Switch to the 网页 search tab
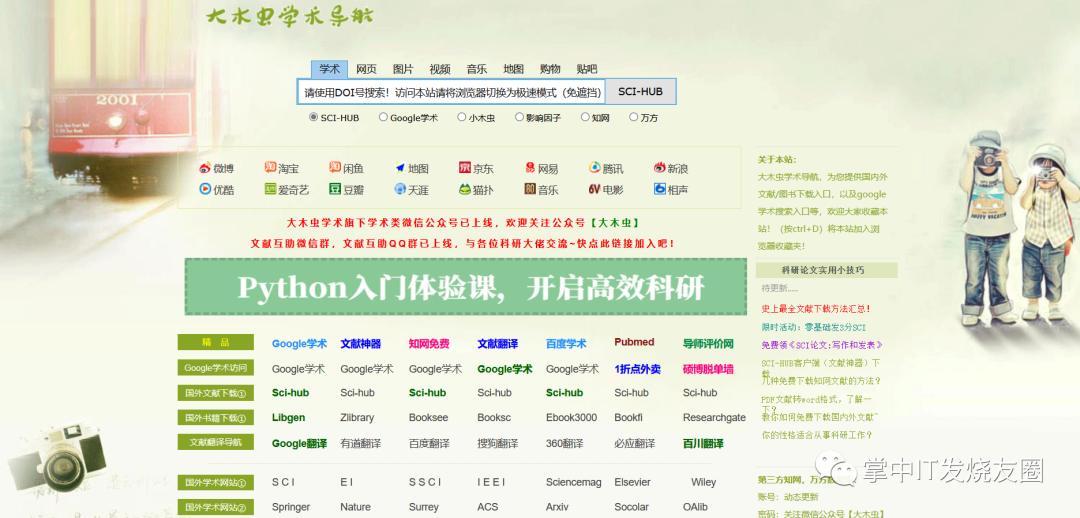Viewport: 1080px width, 518px height. tap(366, 69)
